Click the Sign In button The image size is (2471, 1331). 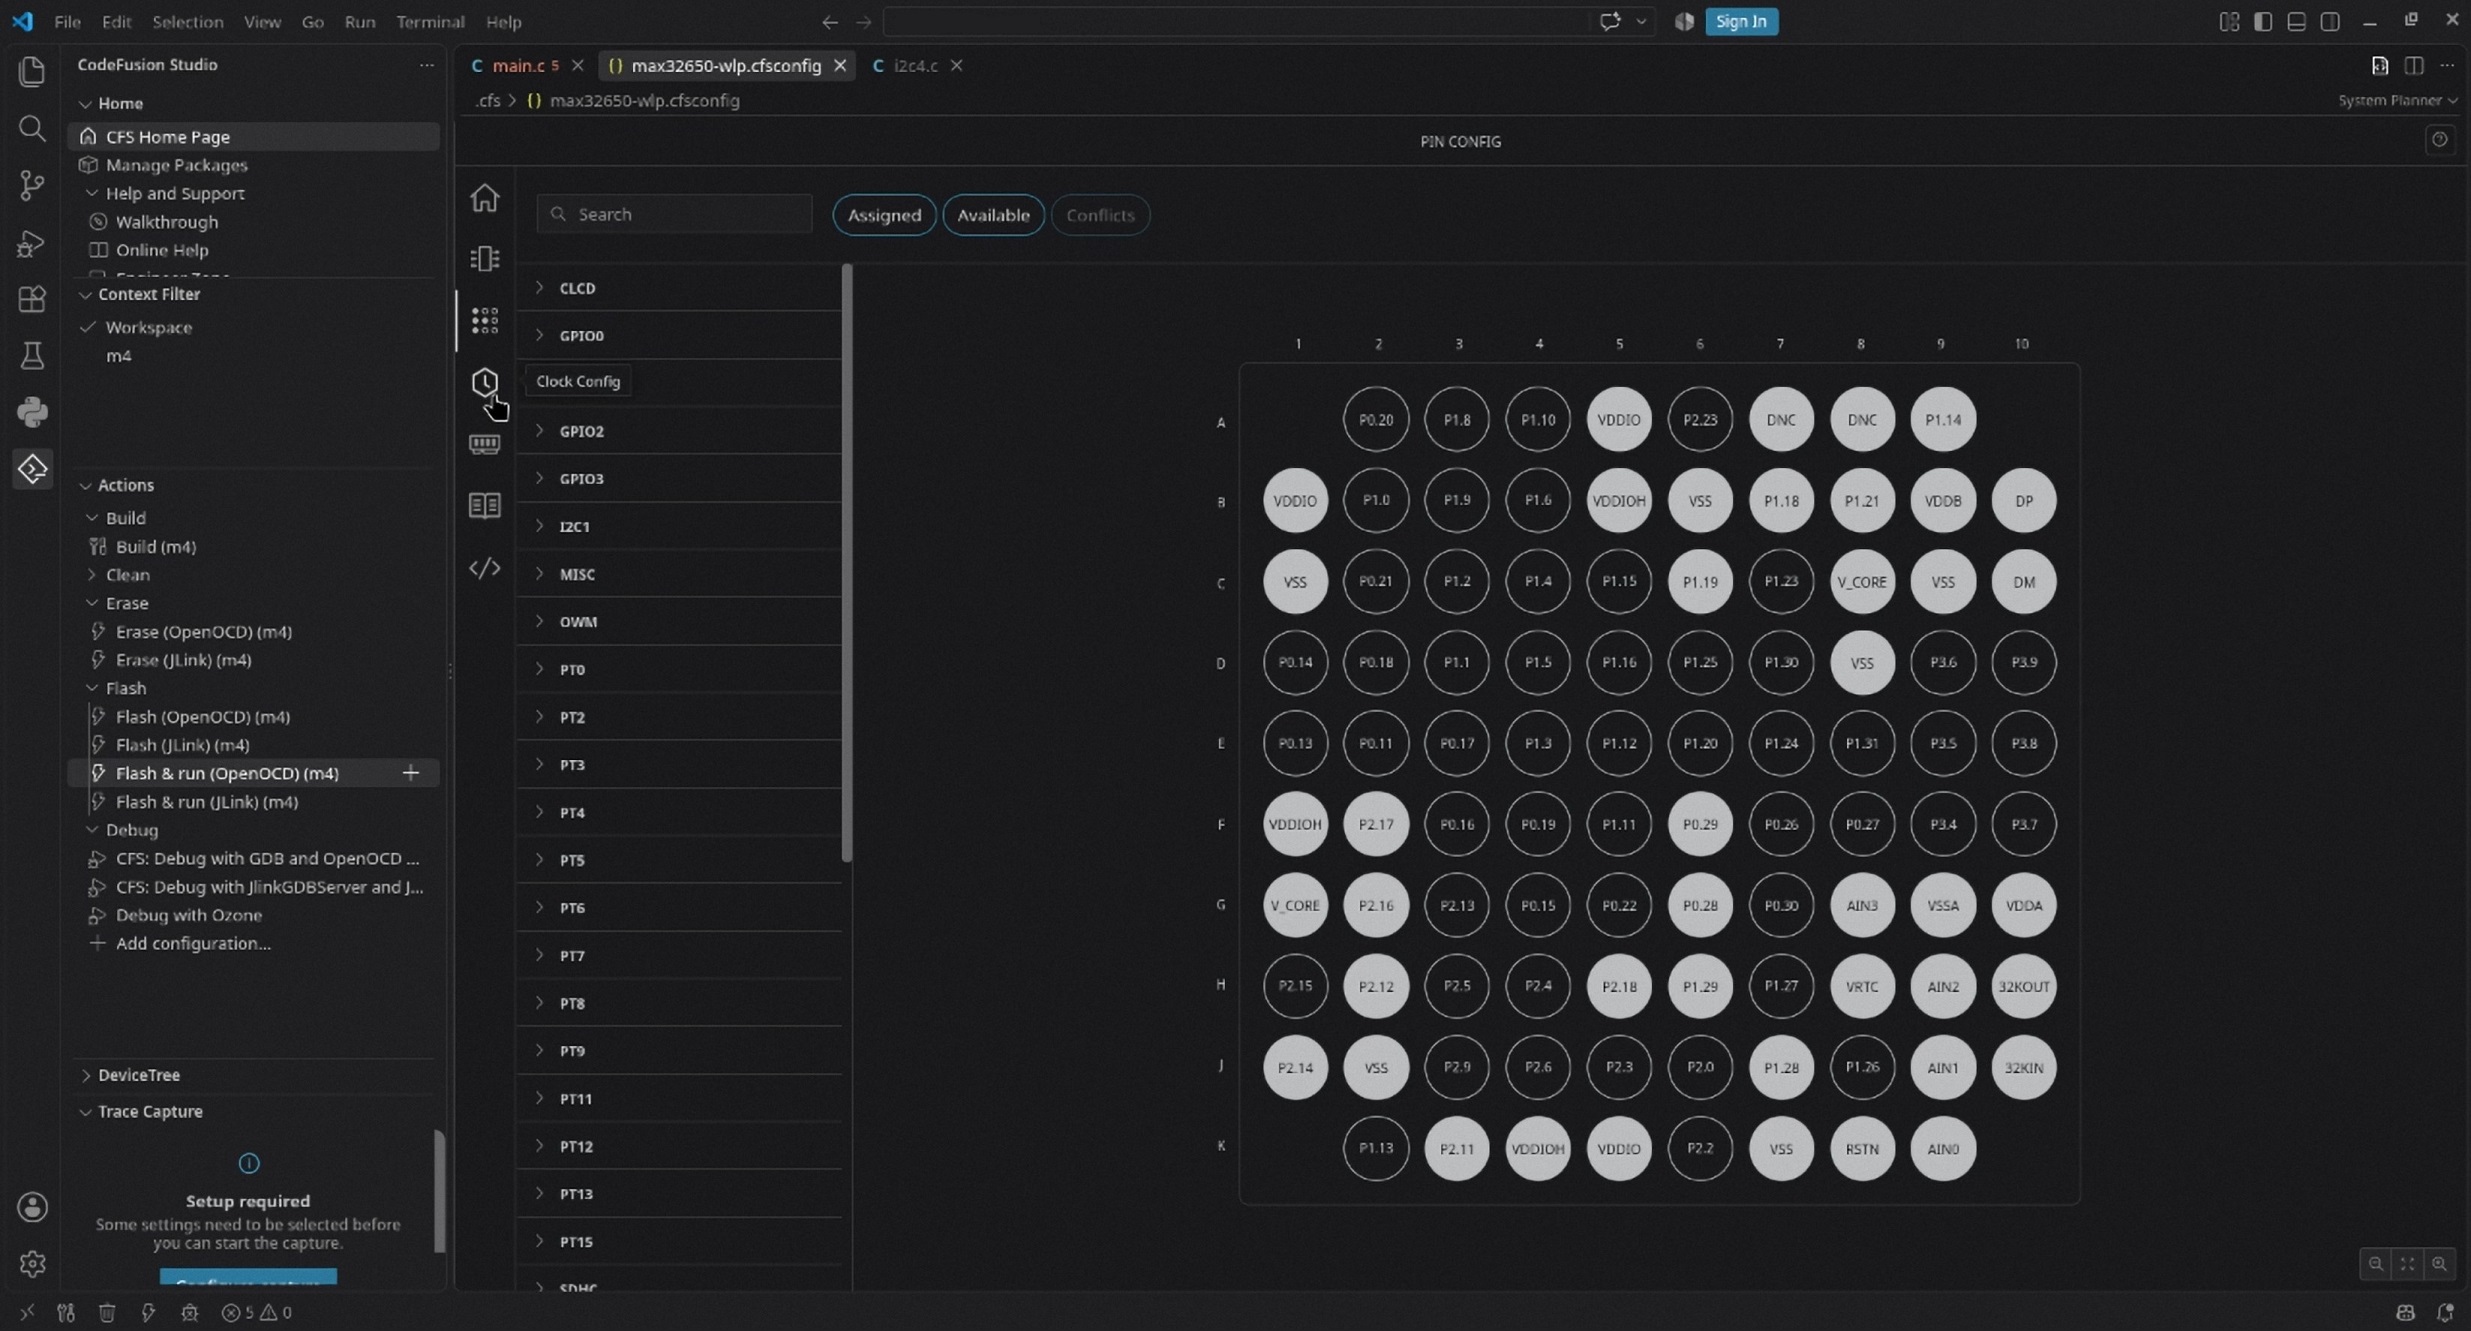coord(1741,21)
